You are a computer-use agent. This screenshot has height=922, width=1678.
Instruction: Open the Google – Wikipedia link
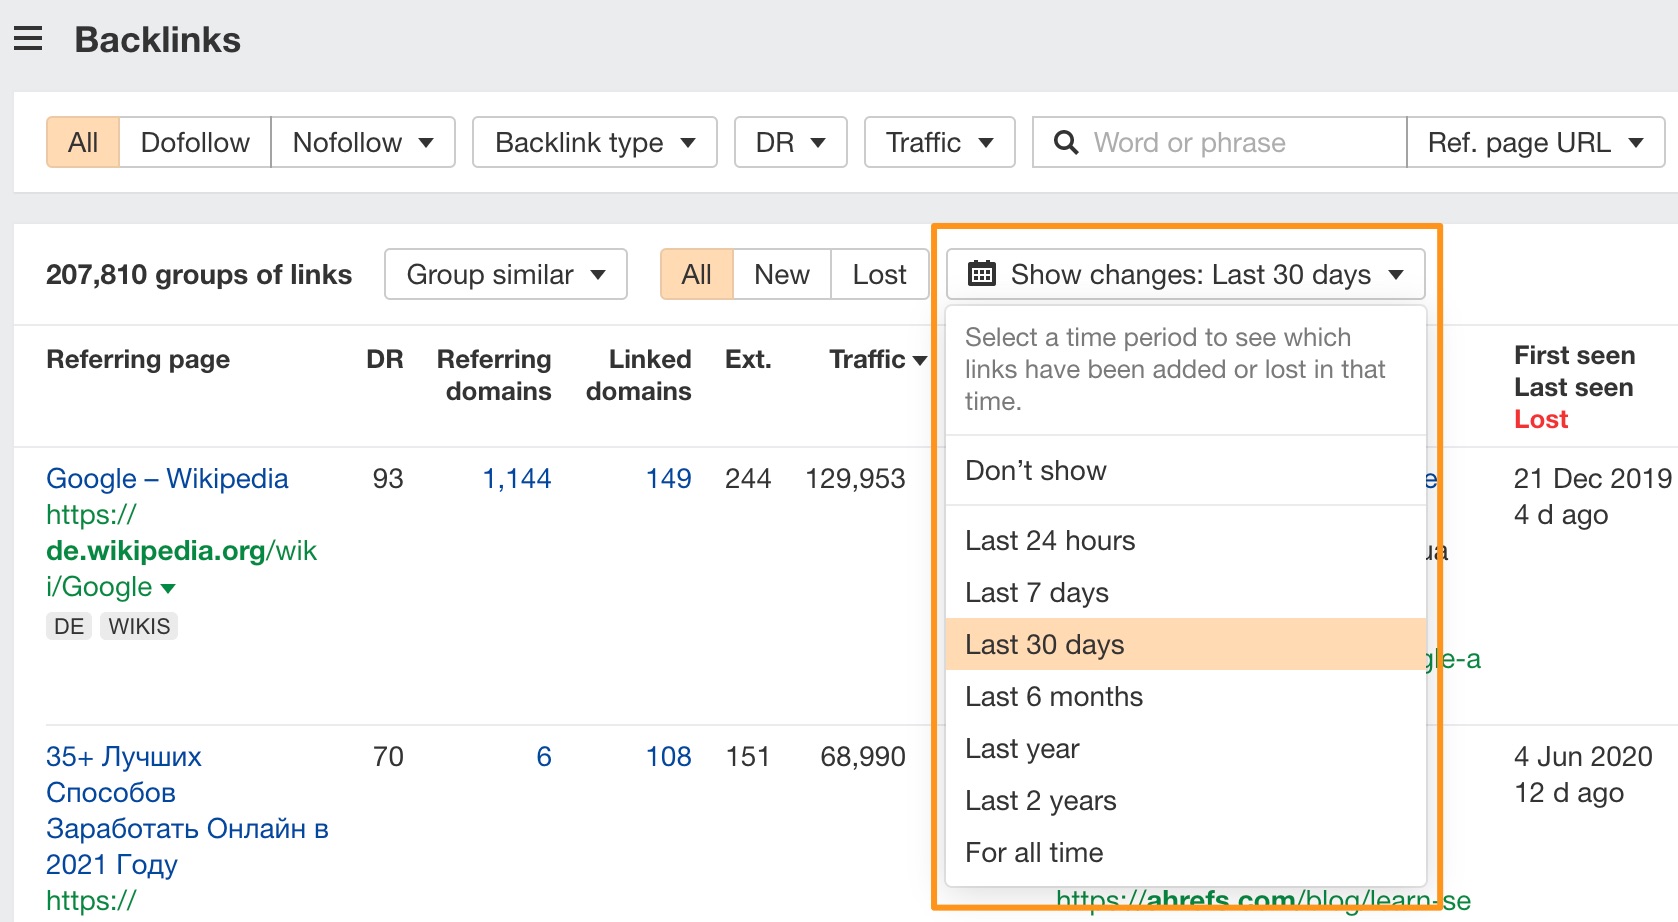point(167,479)
